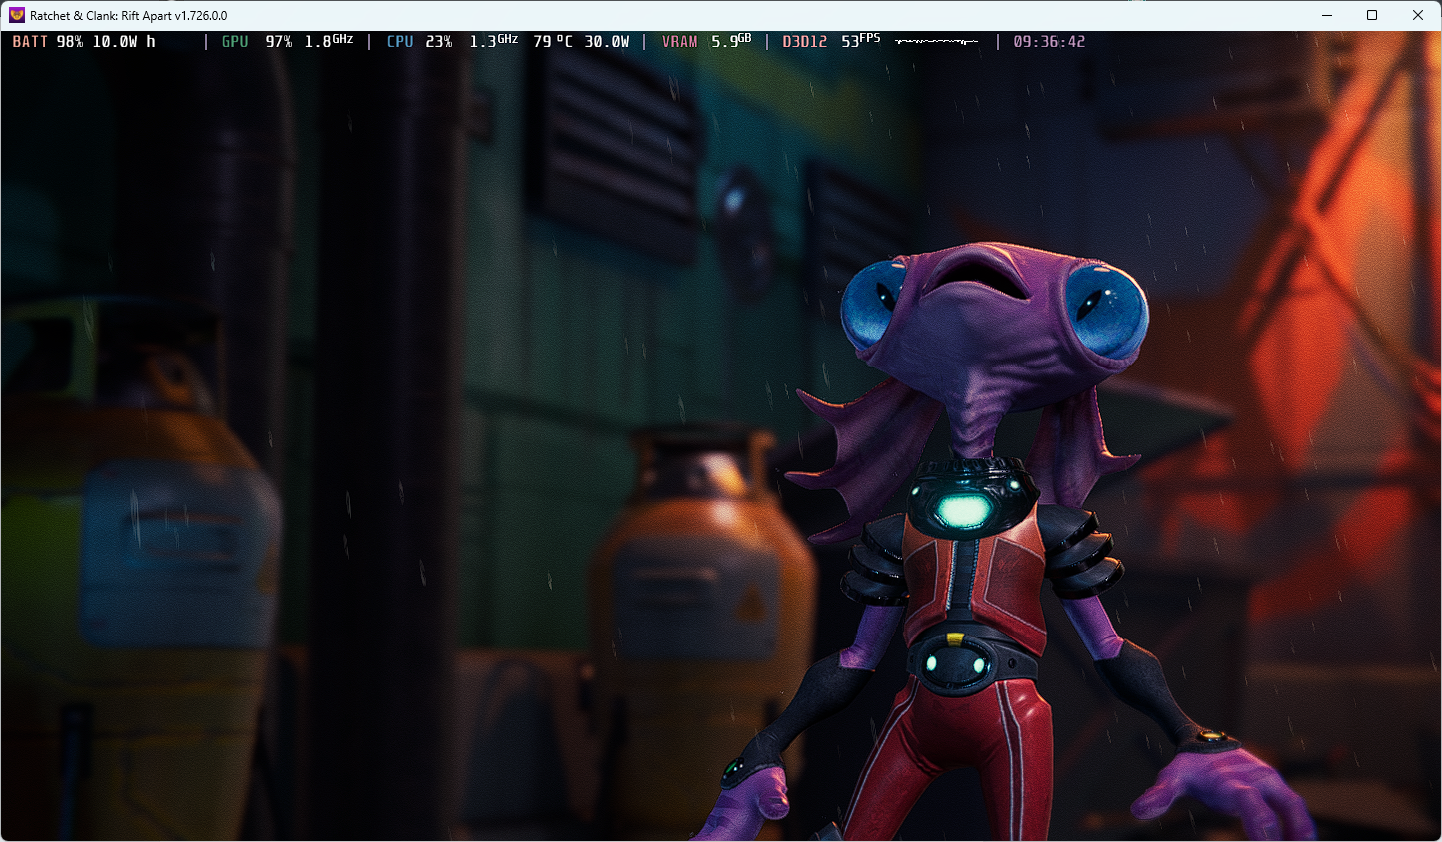Click the frametime graph in overlay
The image size is (1442, 842).
[937, 41]
